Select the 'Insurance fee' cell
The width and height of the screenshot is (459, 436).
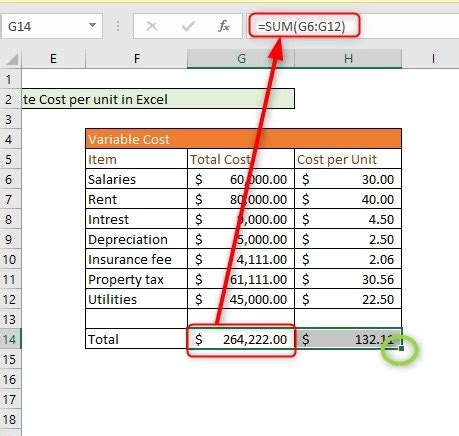[136, 259]
